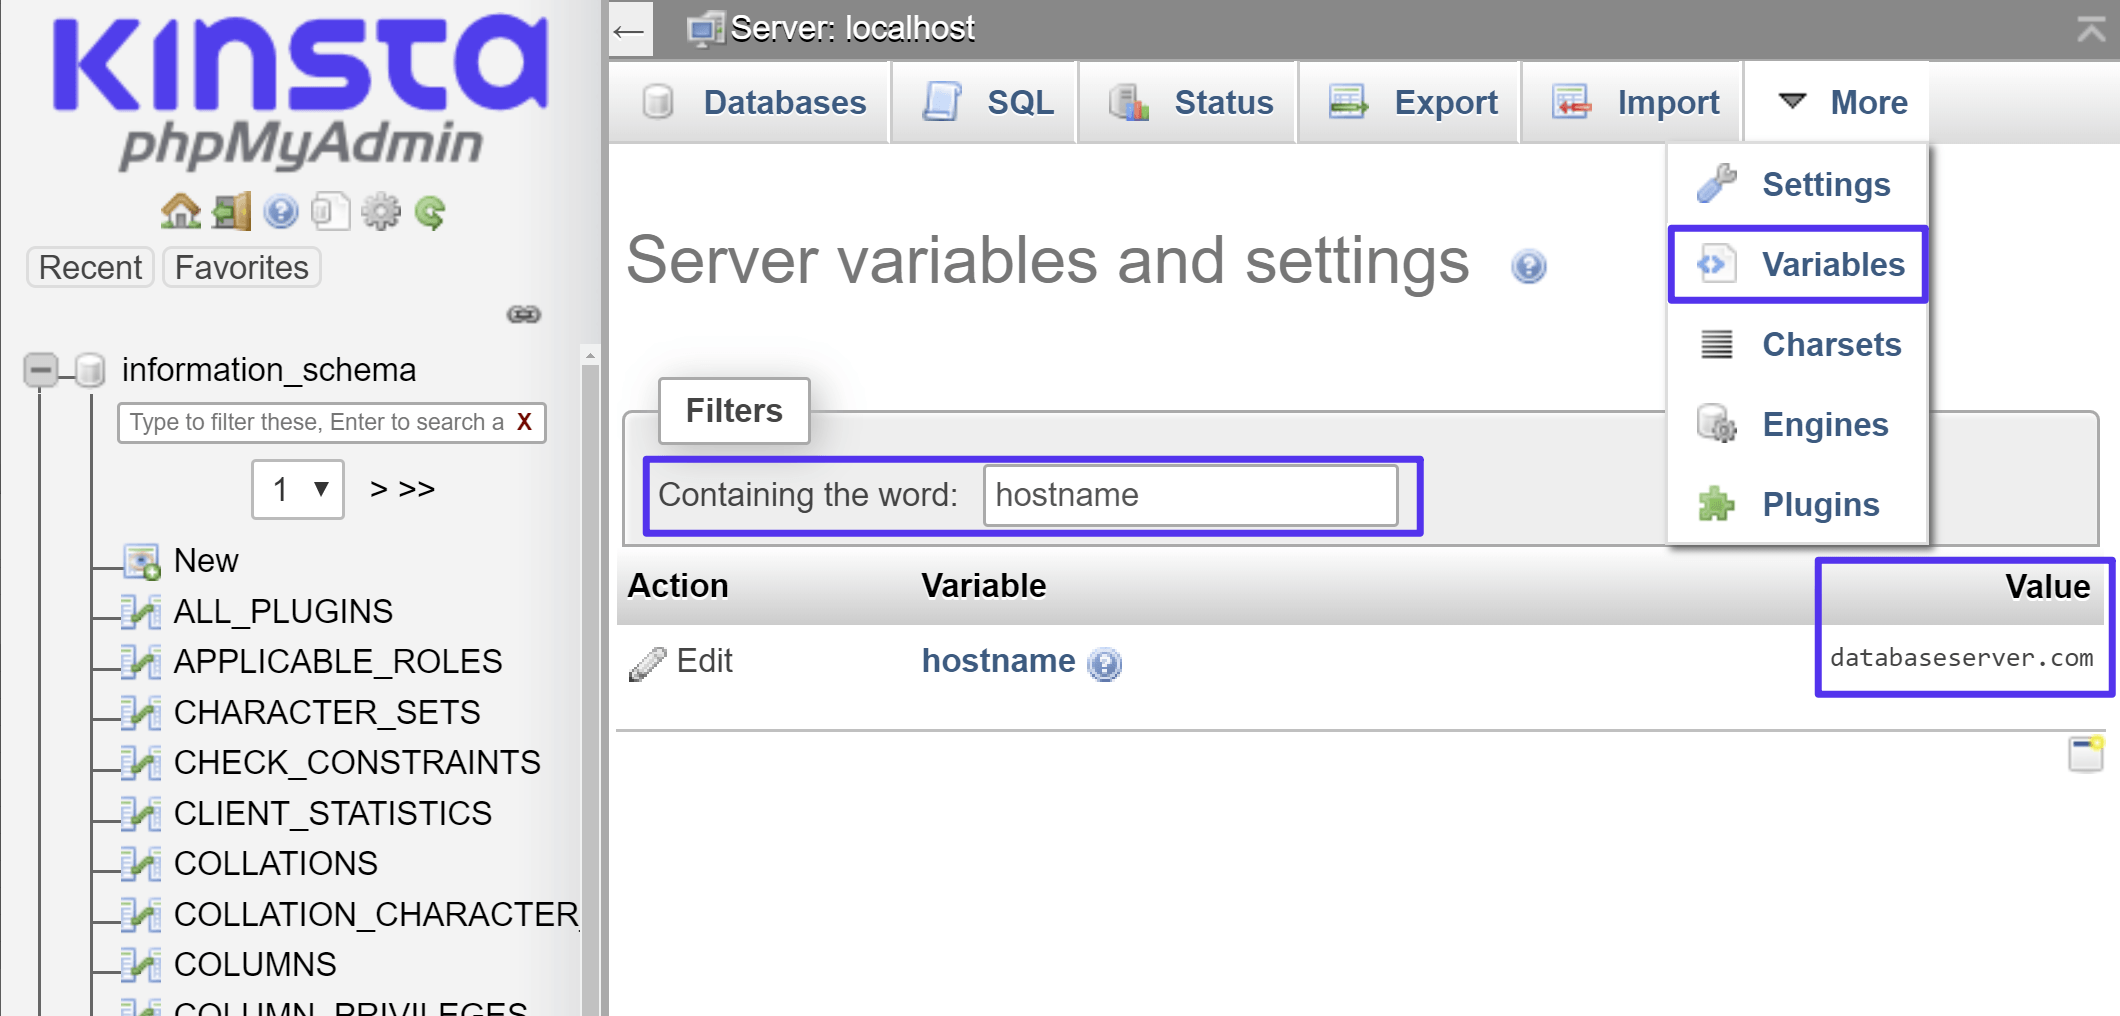Open the phpMyAdmin home page icon

coord(180,211)
